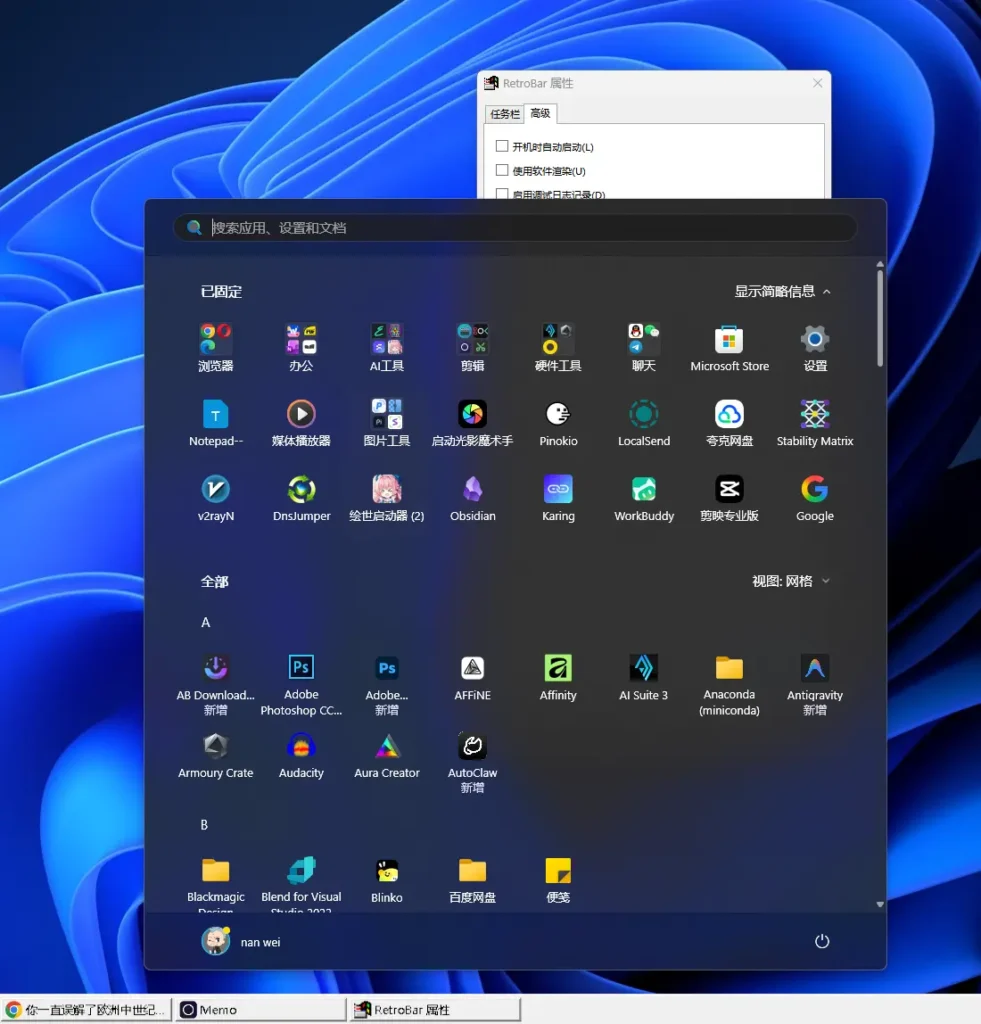Click the power button in Start menu
This screenshot has width=981, height=1024.
821,941
